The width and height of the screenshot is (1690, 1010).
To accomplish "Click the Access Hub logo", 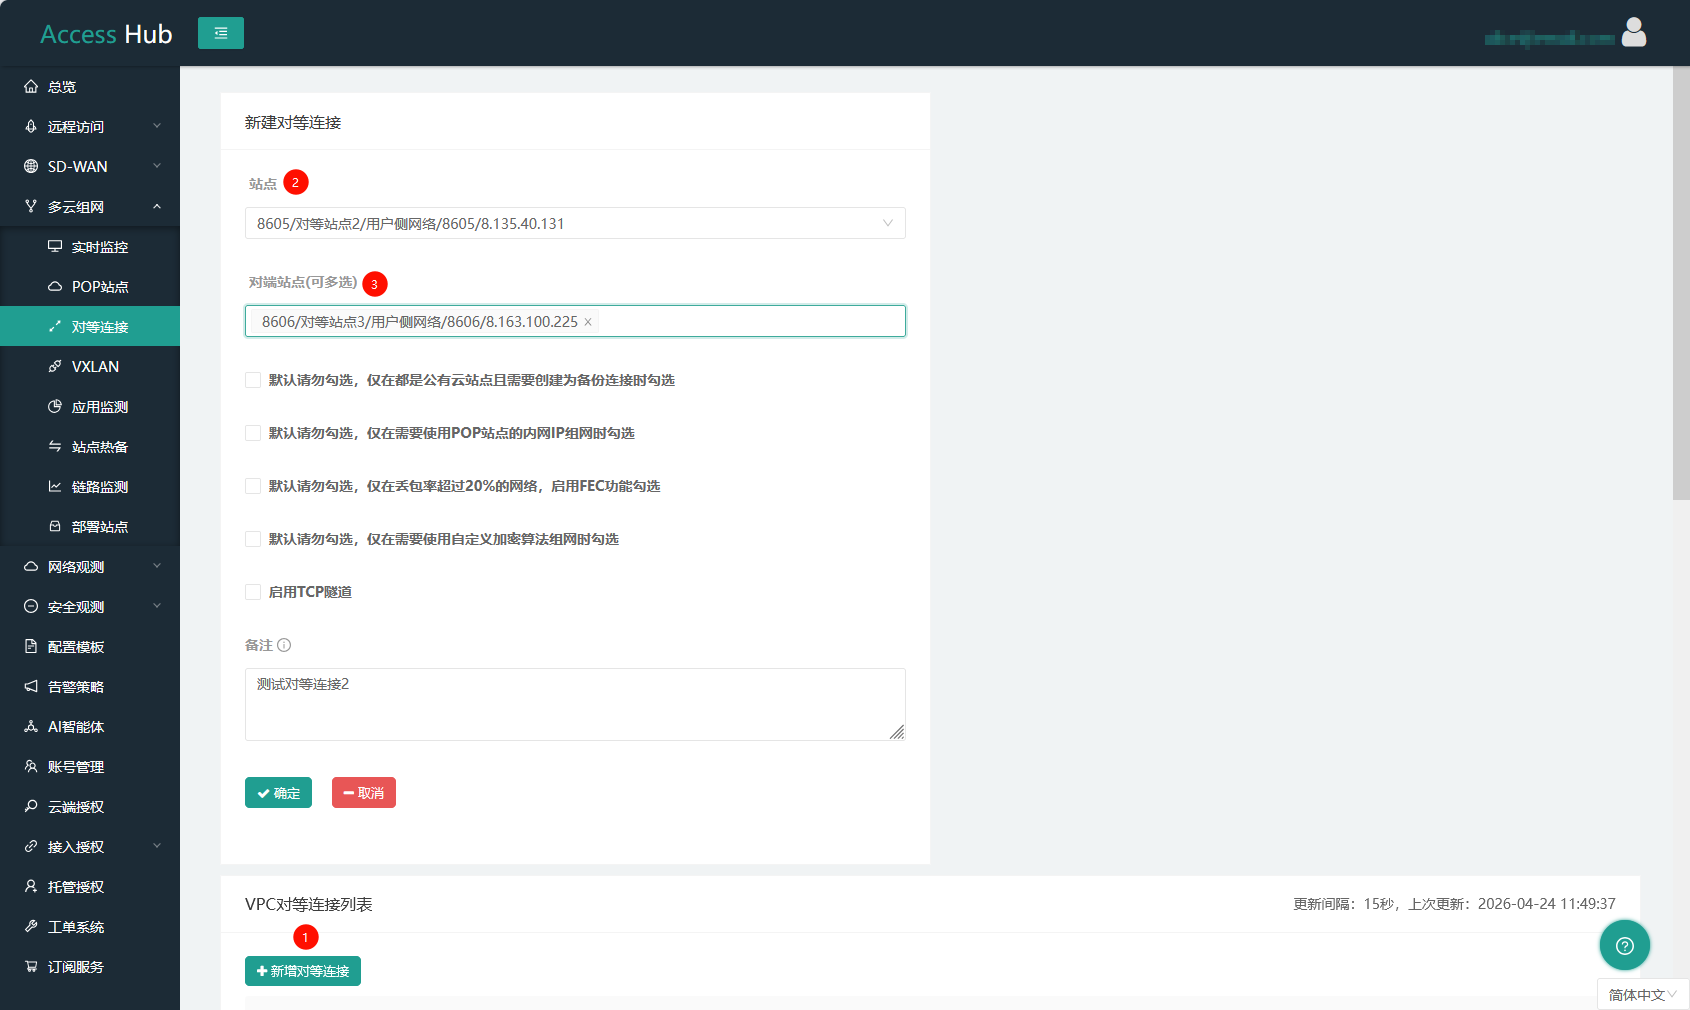I will 106,34.
